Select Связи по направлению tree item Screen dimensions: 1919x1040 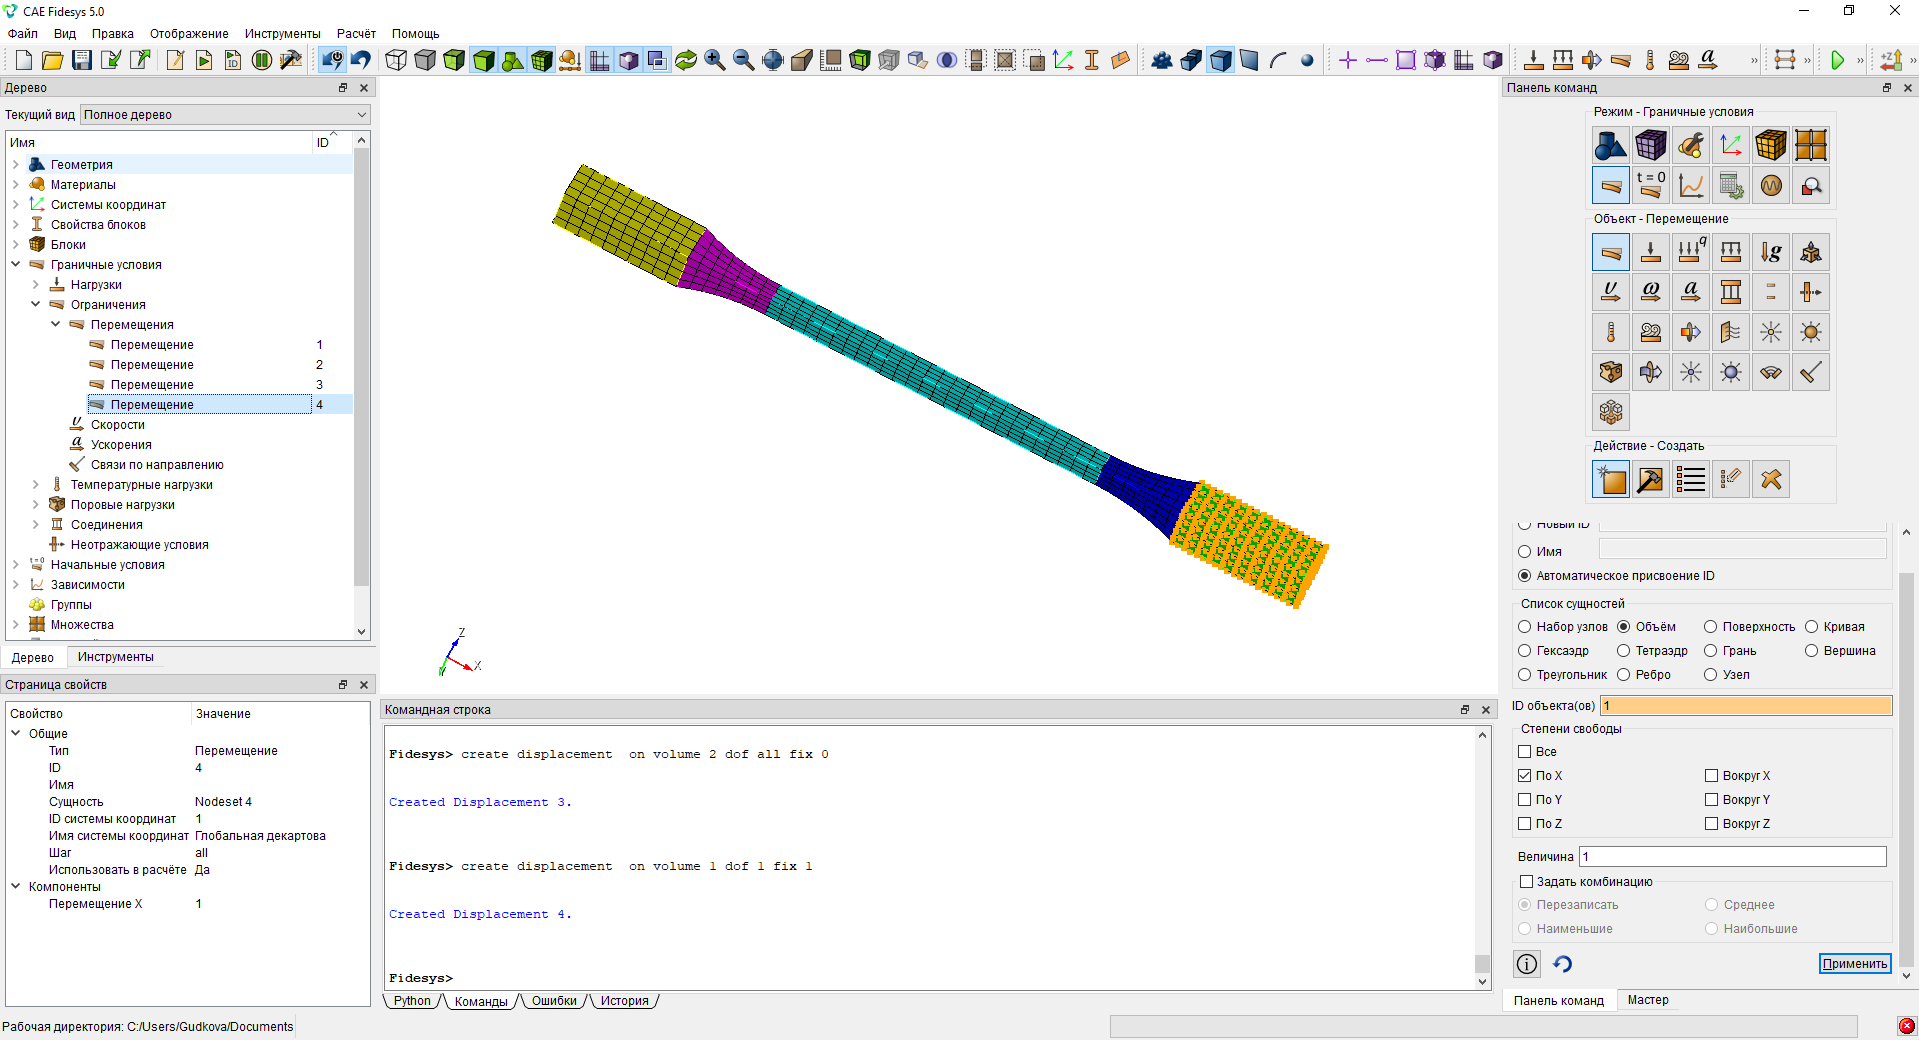click(x=157, y=465)
